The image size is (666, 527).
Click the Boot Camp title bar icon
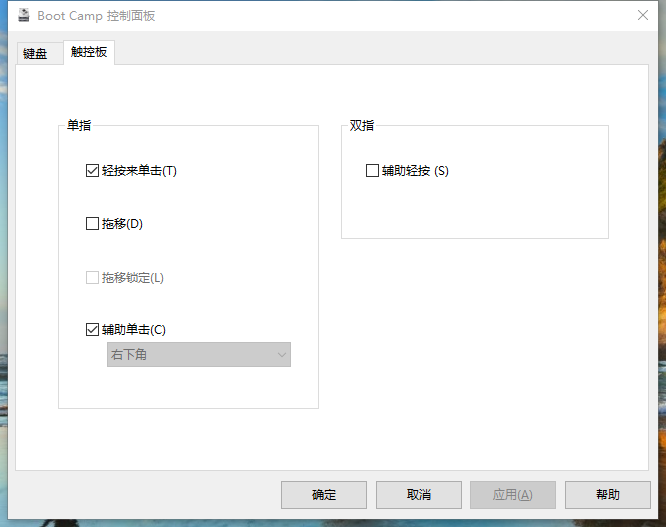click(24, 16)
